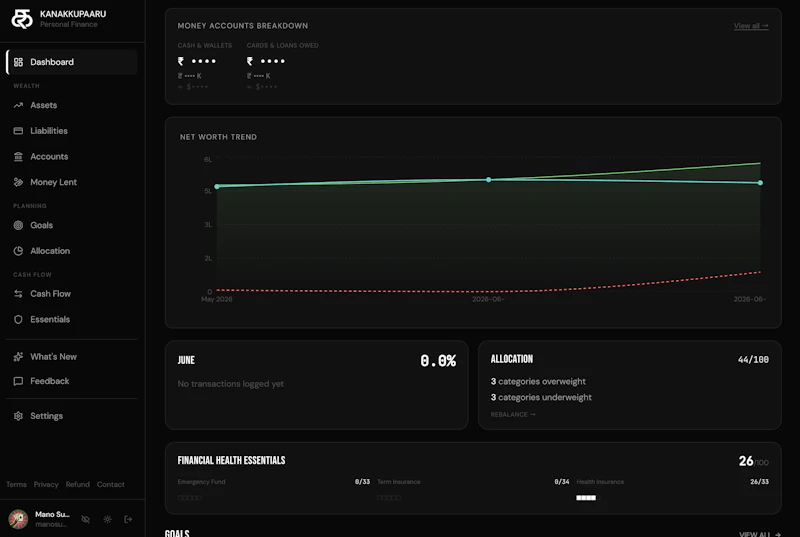Open the Contact link
The width and height of the screenshot is (800, 537).
pyautogui.click(x=111, y=484)
